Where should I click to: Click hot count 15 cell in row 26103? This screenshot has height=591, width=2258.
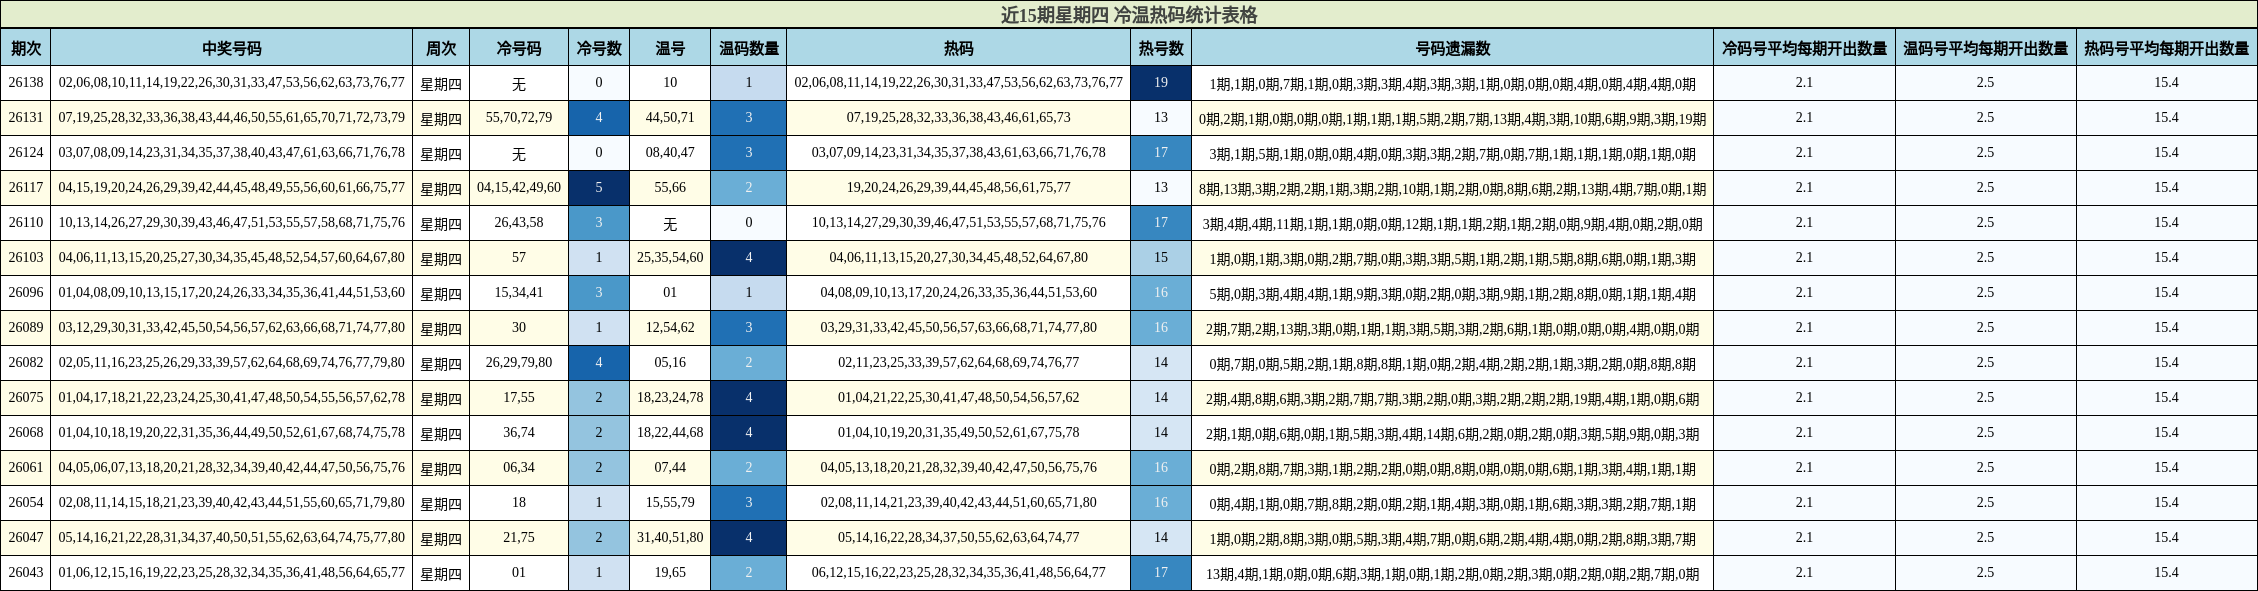(x=1161, y=258)
